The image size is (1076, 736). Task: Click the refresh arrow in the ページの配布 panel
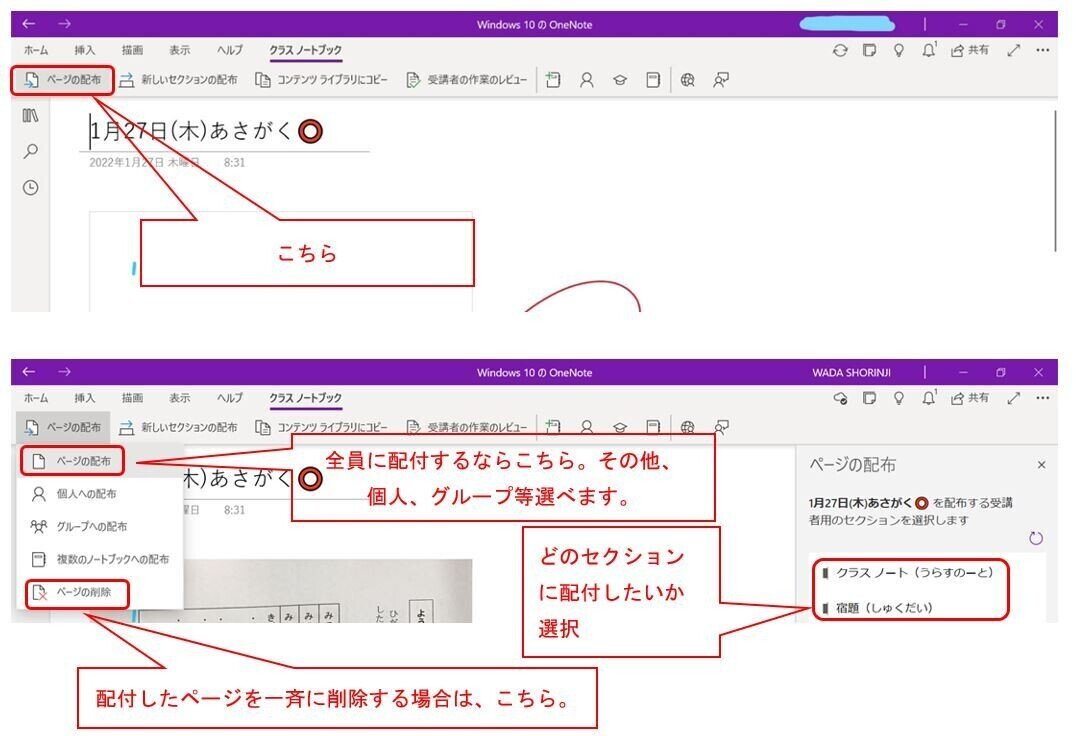(1036, 537)
